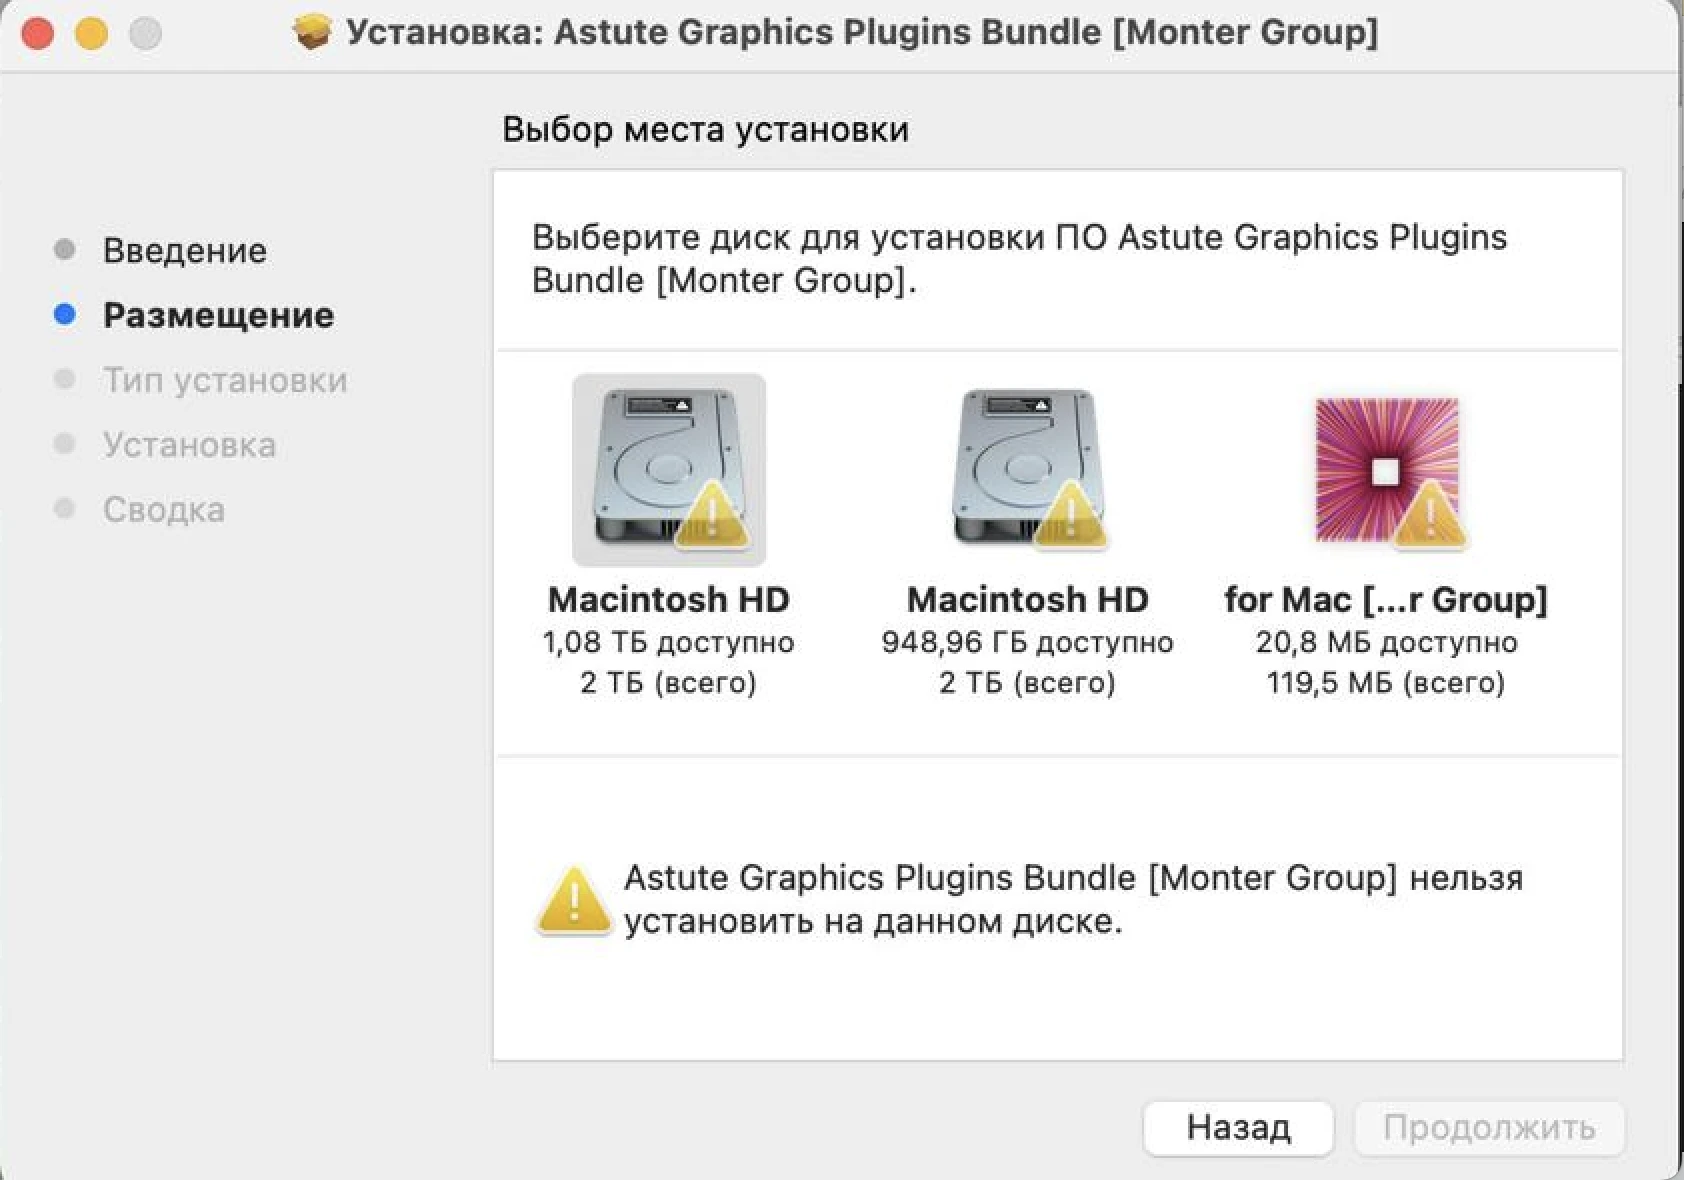Click the package icon in the title bar
The image size is (1684, 1180).
point(313,32)
